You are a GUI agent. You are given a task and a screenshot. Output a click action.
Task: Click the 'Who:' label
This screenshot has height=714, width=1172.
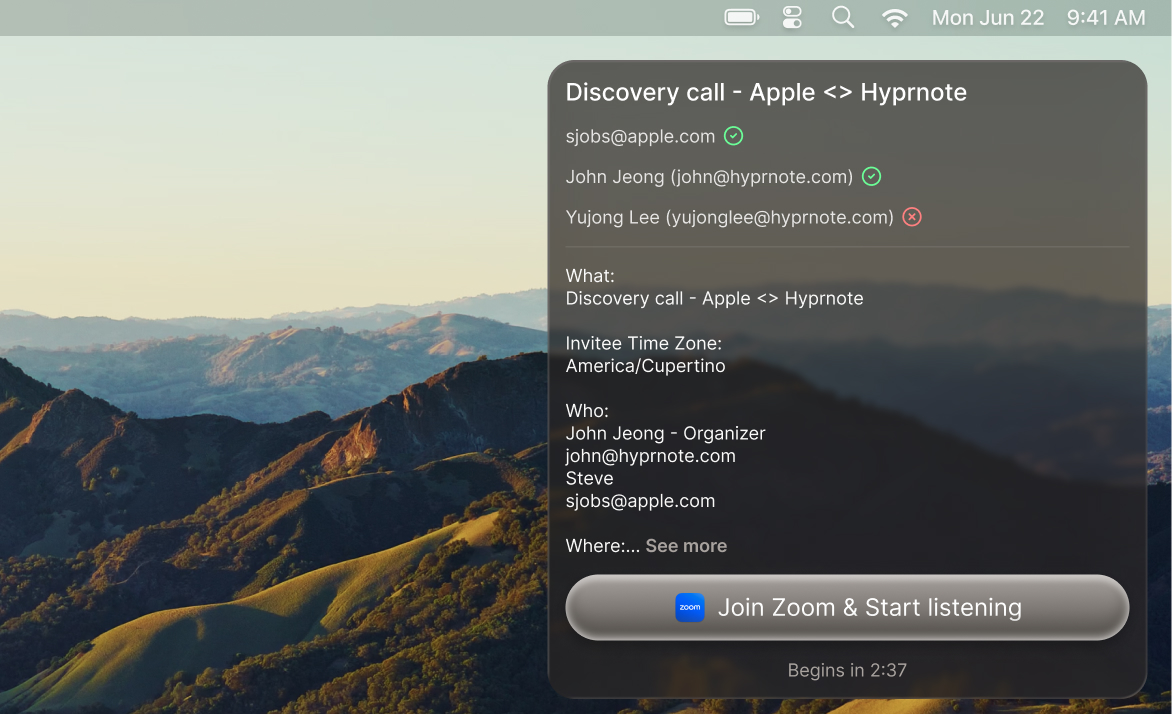587,410
